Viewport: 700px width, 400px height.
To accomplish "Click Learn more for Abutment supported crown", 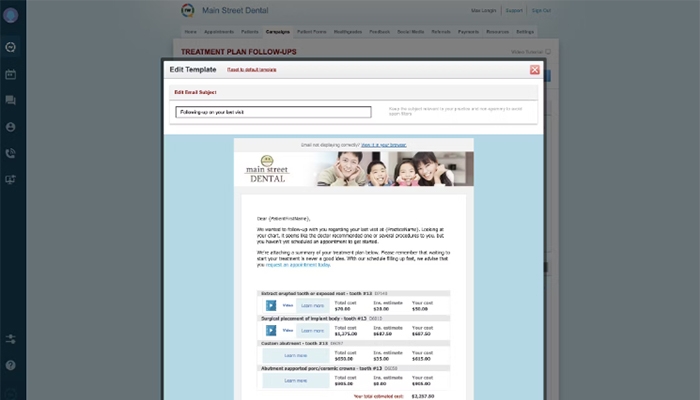I will (296, 381).
